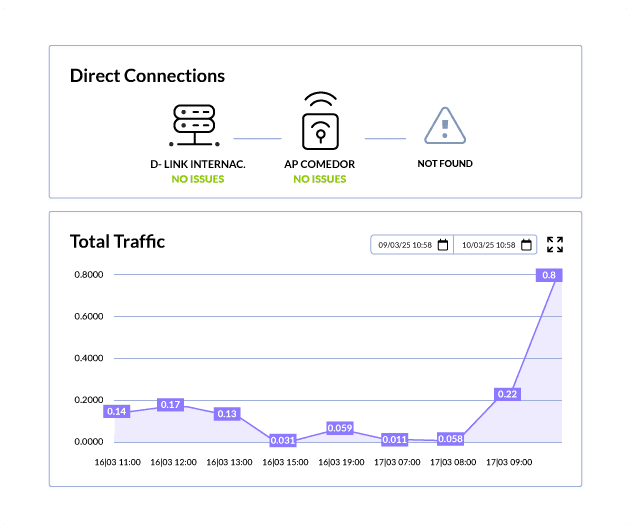This screenshot has height=532, width=631.
Task: Click the Not Found warning triangle icon
Action: pos(445,126)
